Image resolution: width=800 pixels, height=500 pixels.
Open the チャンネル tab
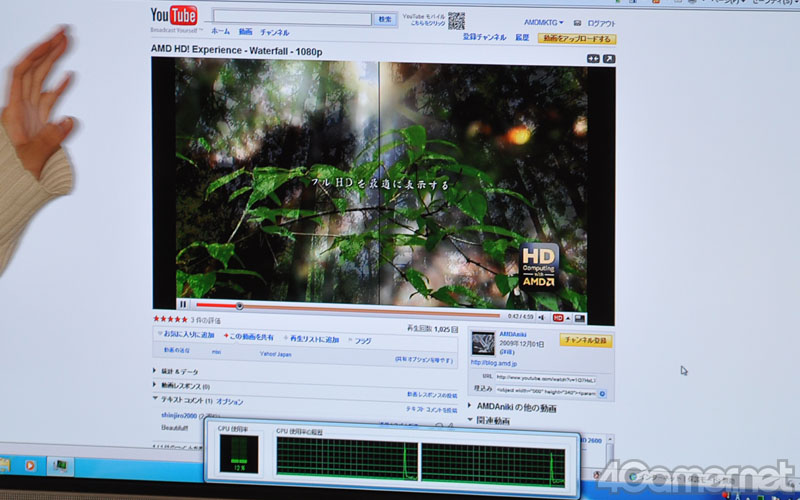coord(274,32)
